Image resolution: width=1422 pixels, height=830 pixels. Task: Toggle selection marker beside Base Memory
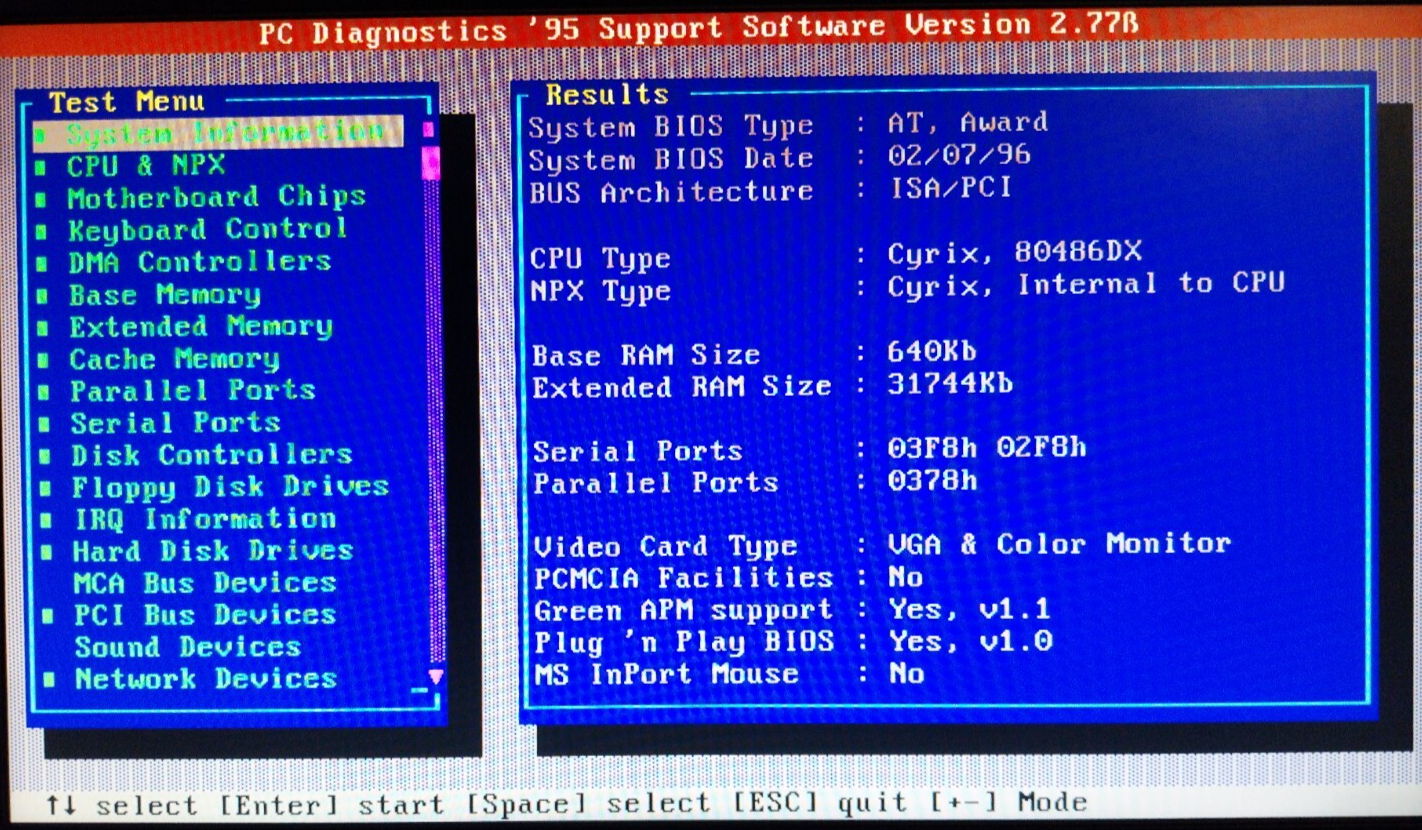42,297
